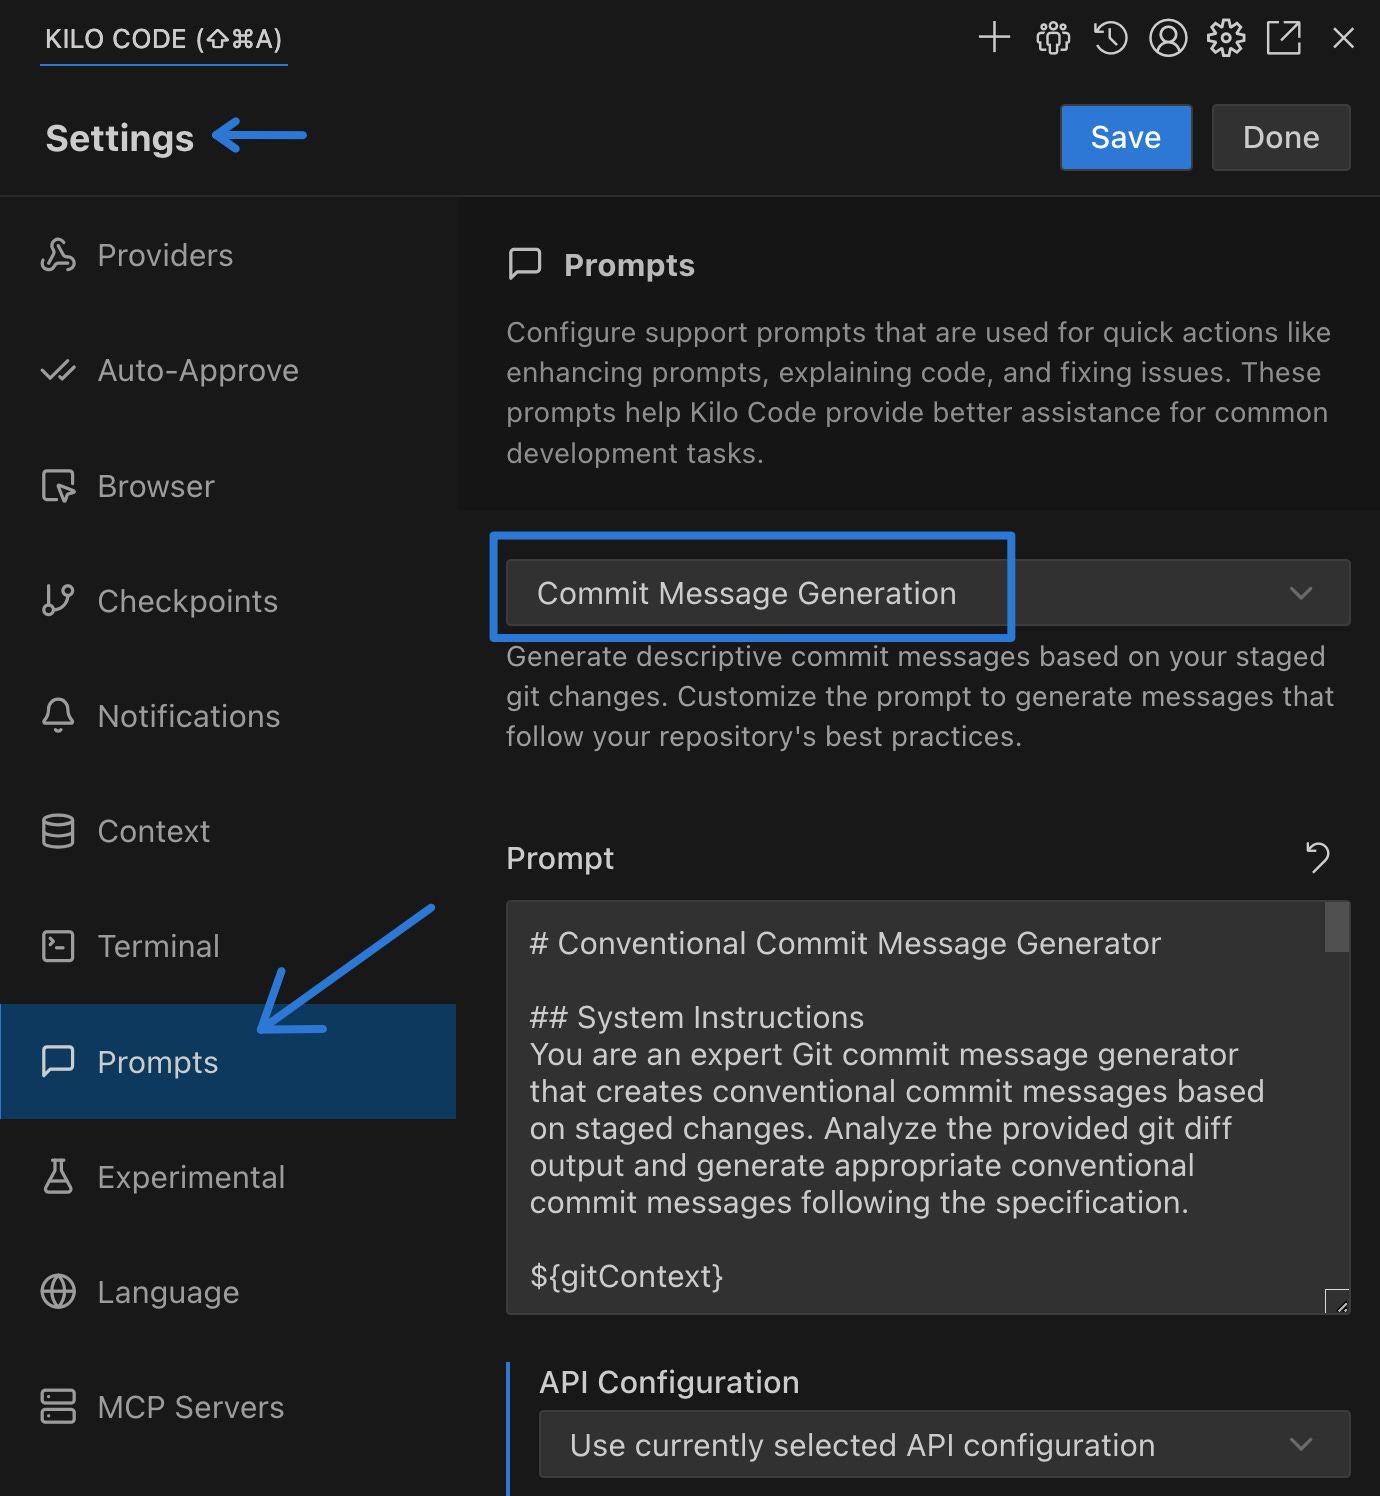The image size is (1380, 1496).
Task: Click the MCP Servers rack icon
Action: click(x=58, y=1407)
